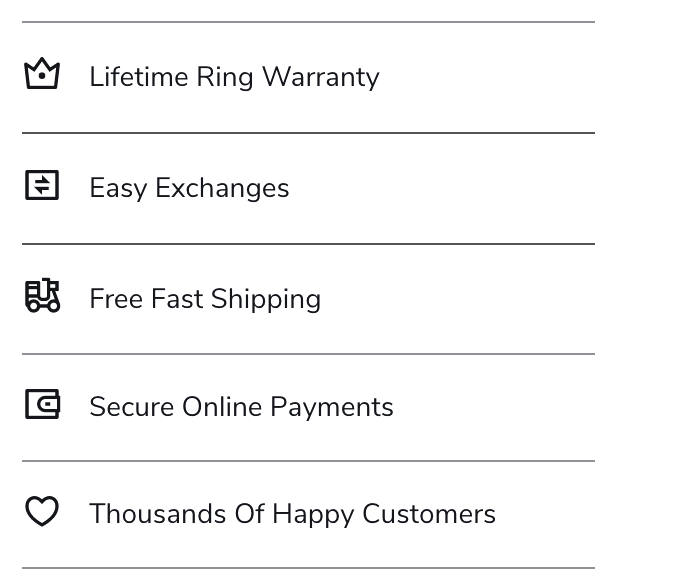Click the divider between Easy Exchanges and Shipping
Image resolution: width=674 pixels, height=578 pixels.
(308, 244)
